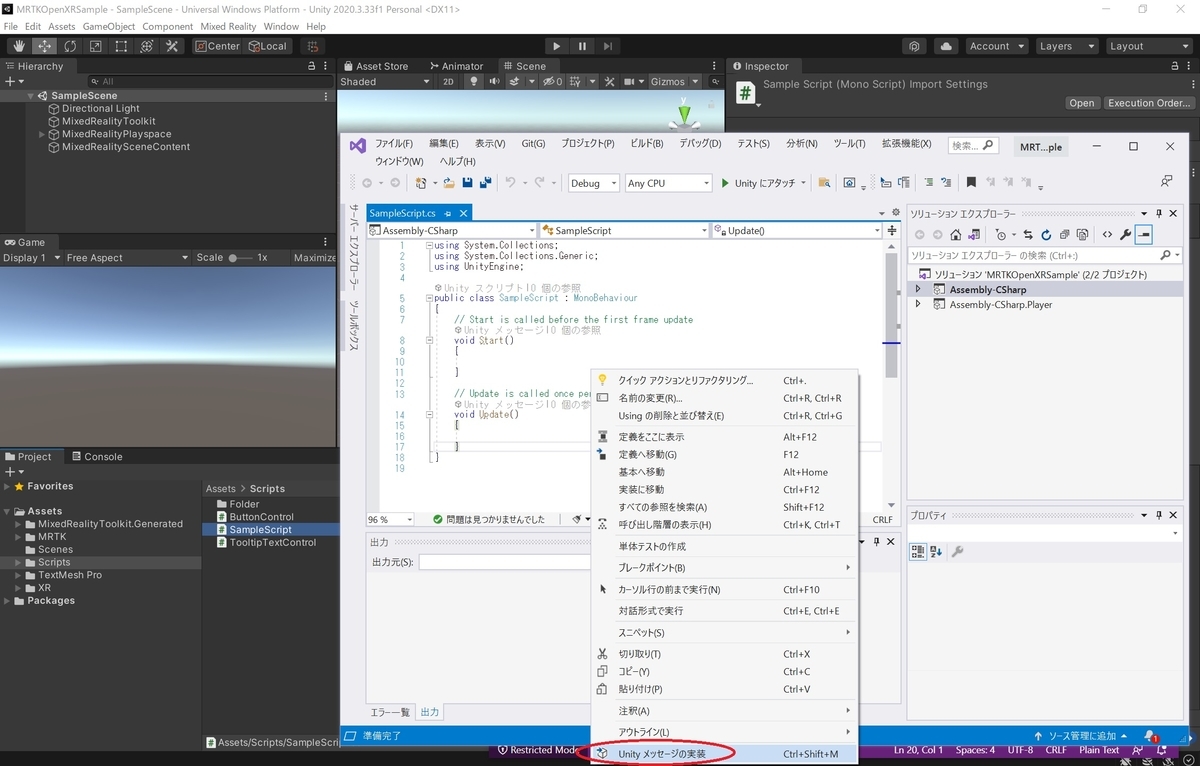Click Refresh icon in Solution Explorer toolbar
Screen dimensions: 1200x766
(x=1046, y=234)
